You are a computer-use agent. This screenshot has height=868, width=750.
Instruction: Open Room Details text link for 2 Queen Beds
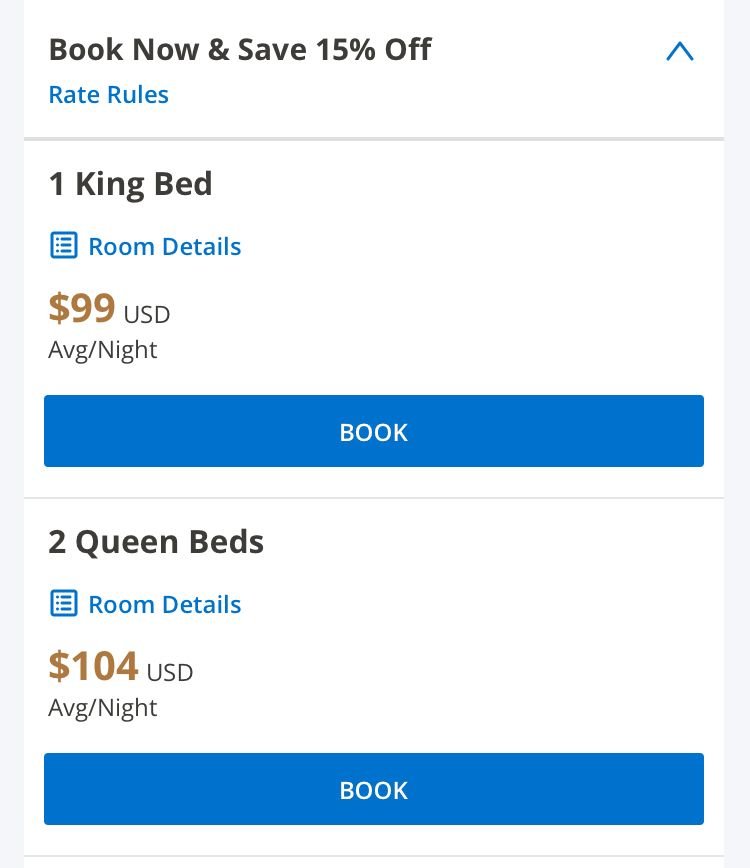tap(164, 605)
